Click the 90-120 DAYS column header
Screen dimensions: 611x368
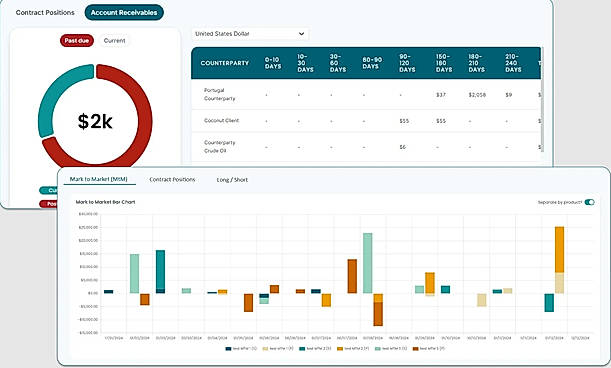click(x=407, y=63)
